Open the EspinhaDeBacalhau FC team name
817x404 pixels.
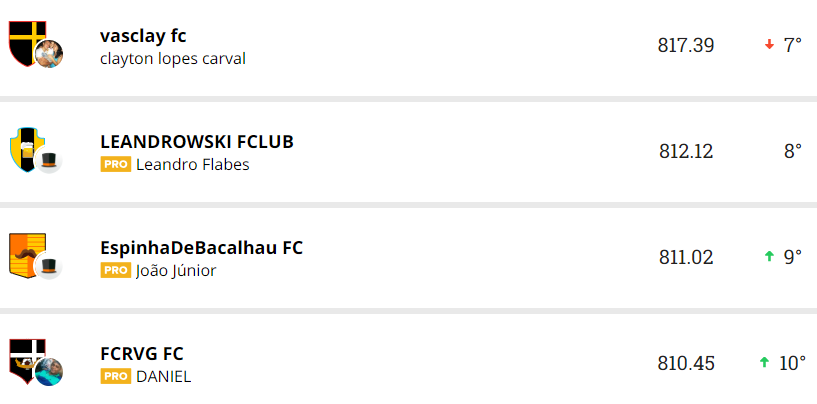[x=201, y=247]
